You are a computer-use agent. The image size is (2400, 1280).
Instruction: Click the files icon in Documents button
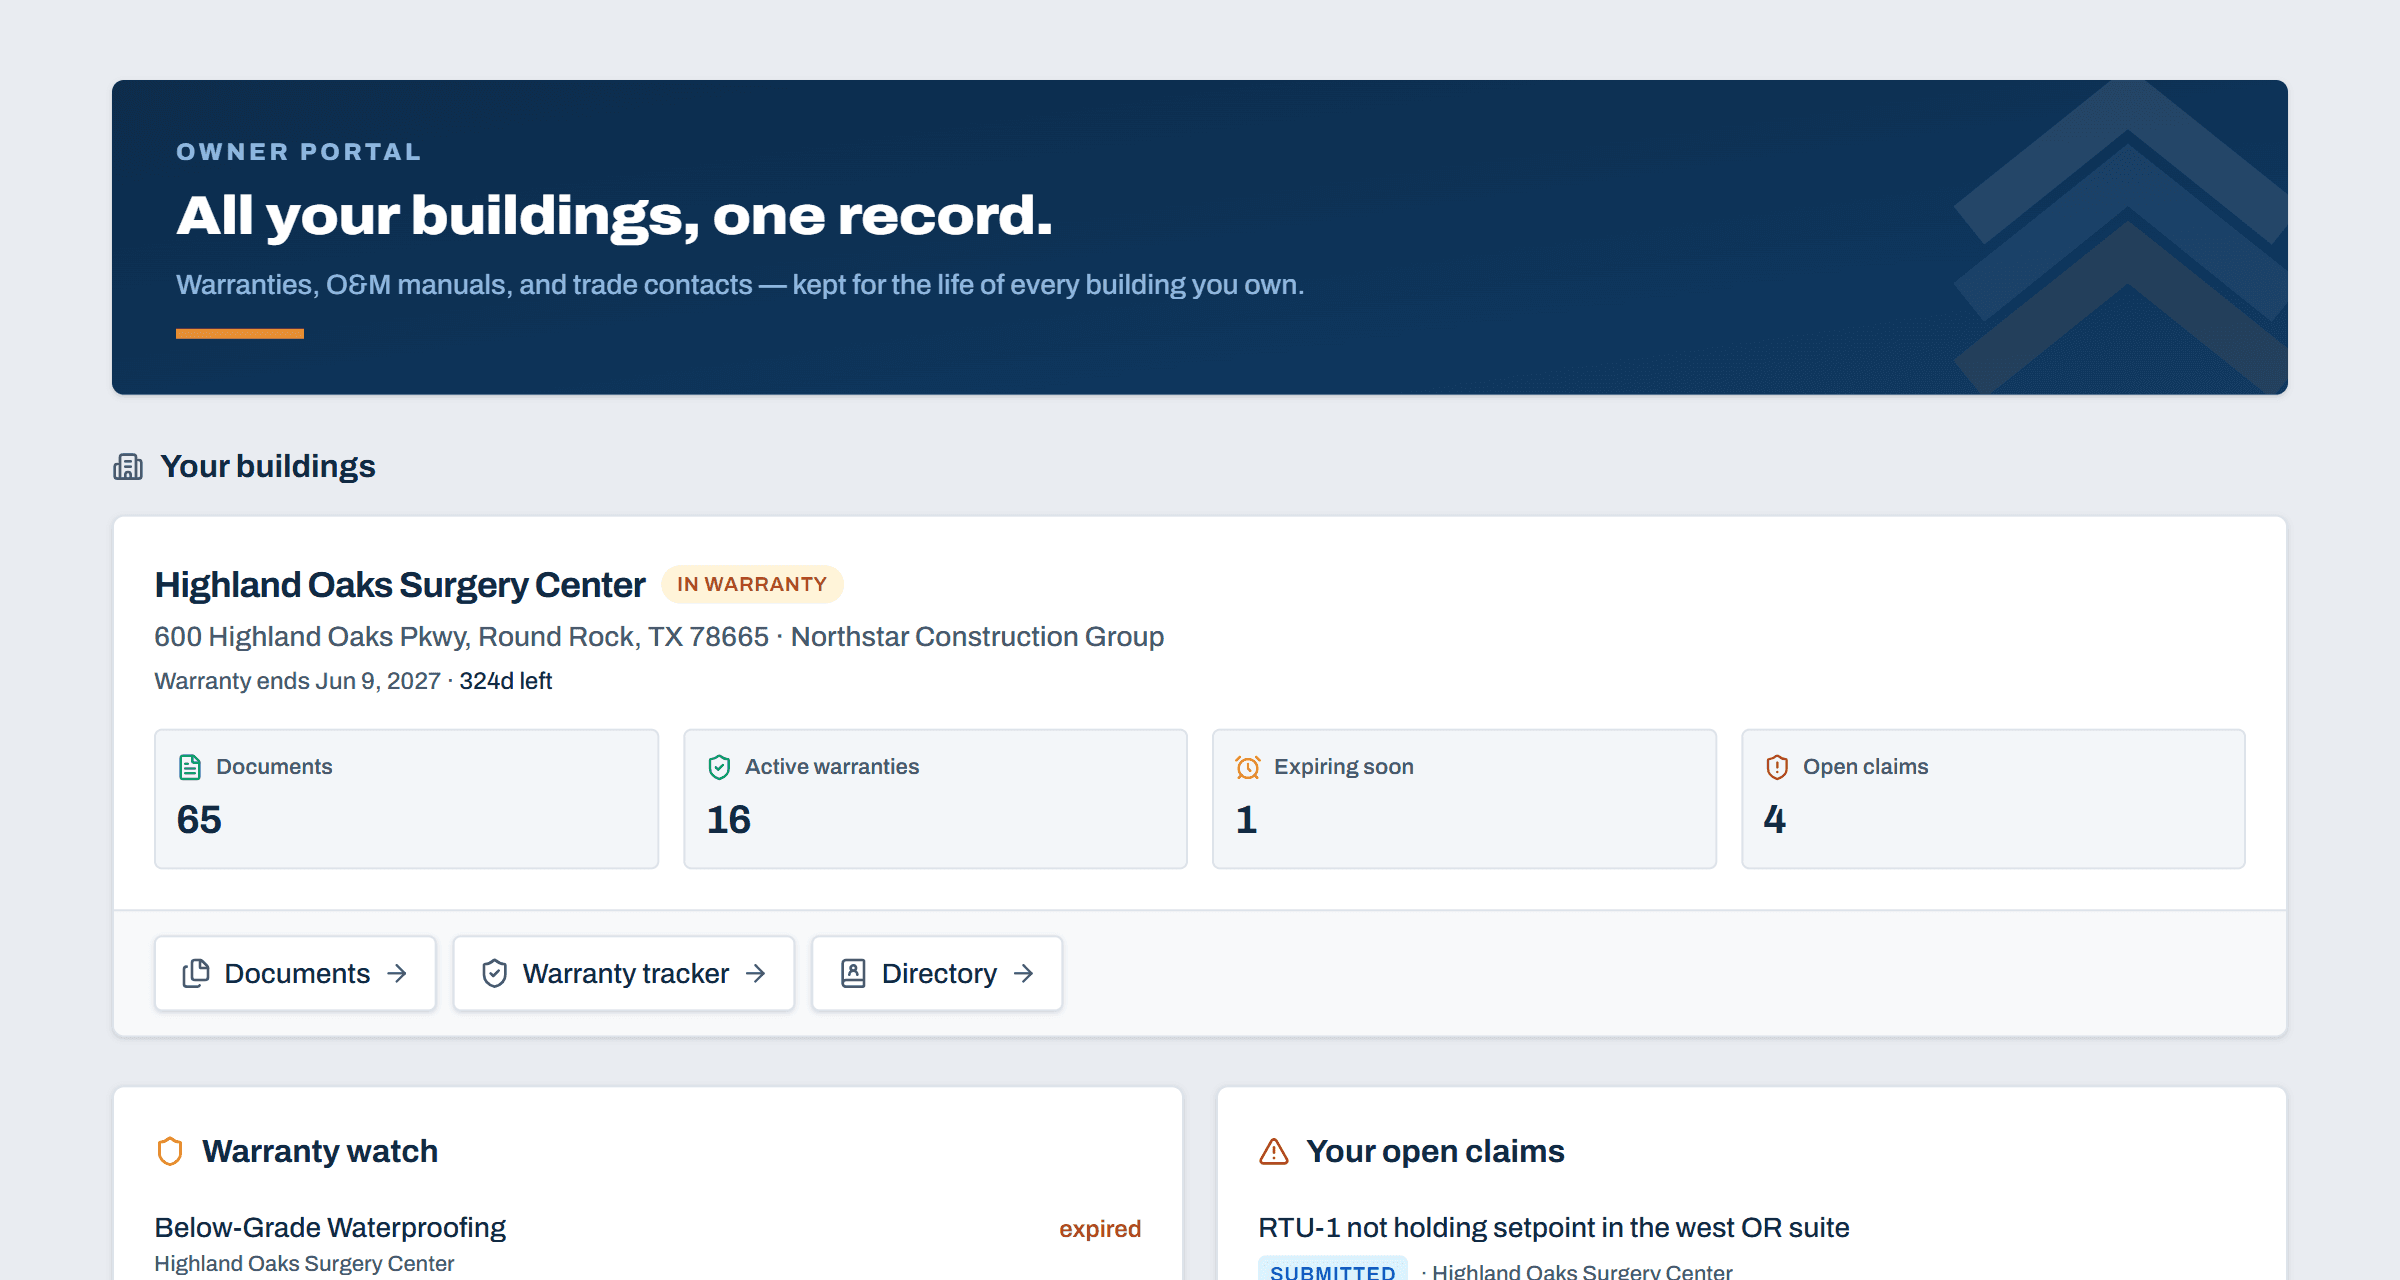click(x=196, y=974)
